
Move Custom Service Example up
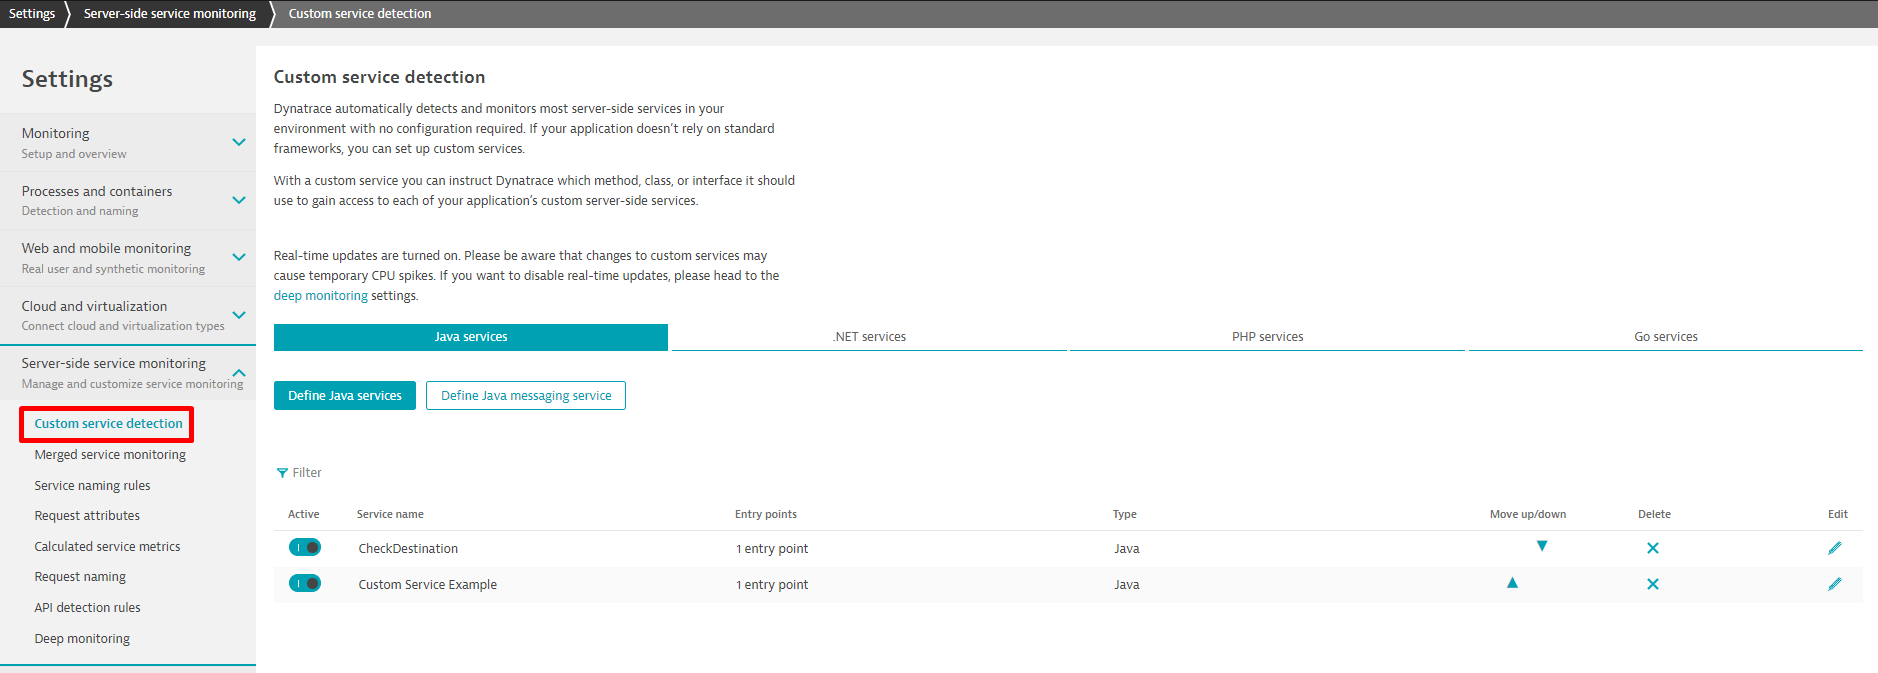click(x=1512, y=583)
